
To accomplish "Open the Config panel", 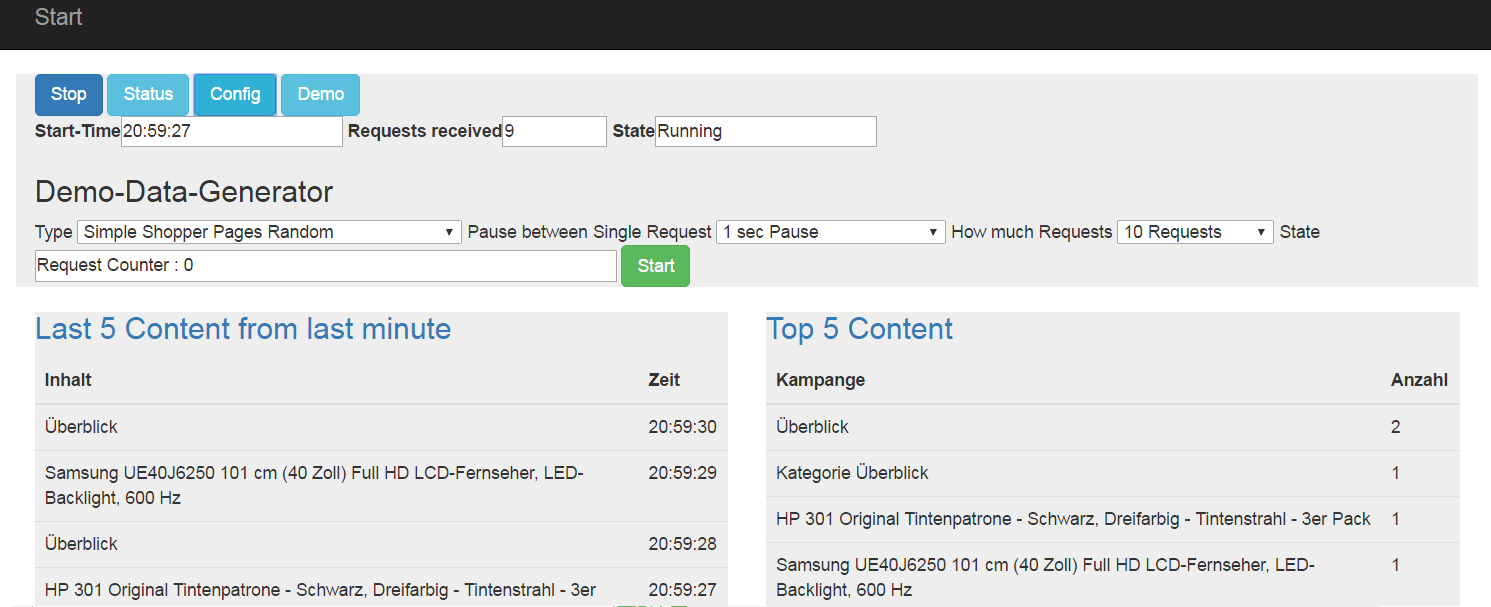I will 234,94.
